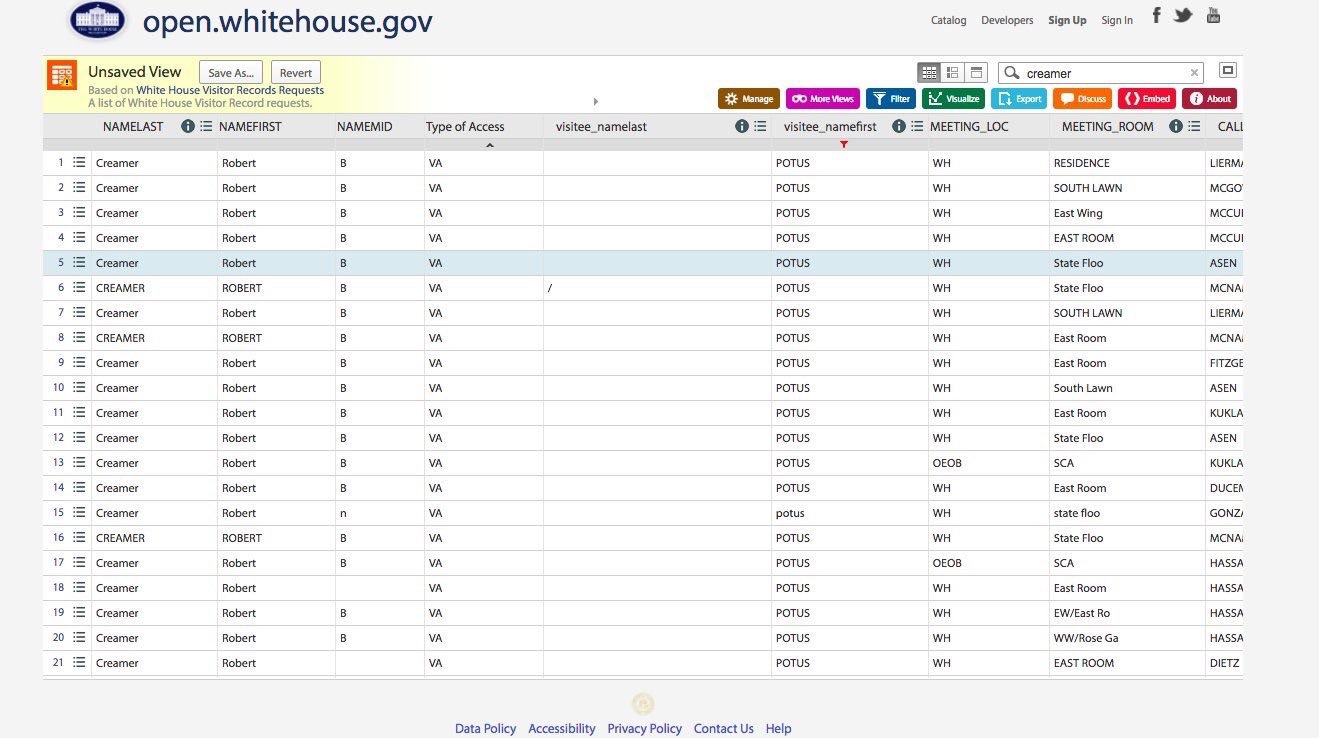Sort by the NAMEFIRST column header
Viewport: 1319px width, 738px height.
tap(250, 126)
